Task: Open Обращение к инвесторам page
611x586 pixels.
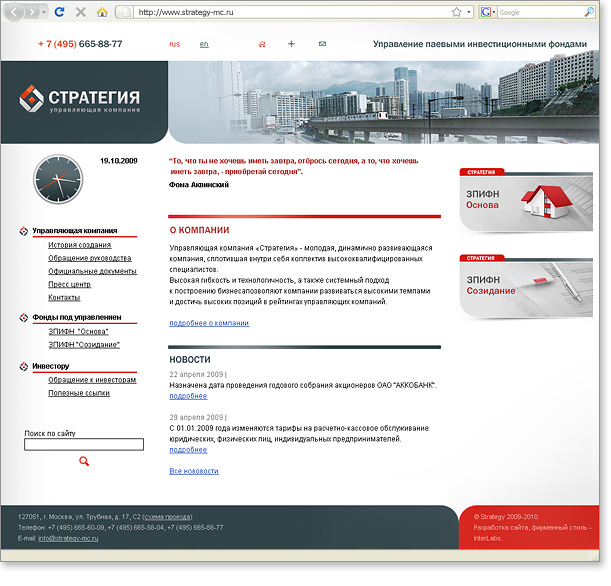Action: click(x=92, y=380)
